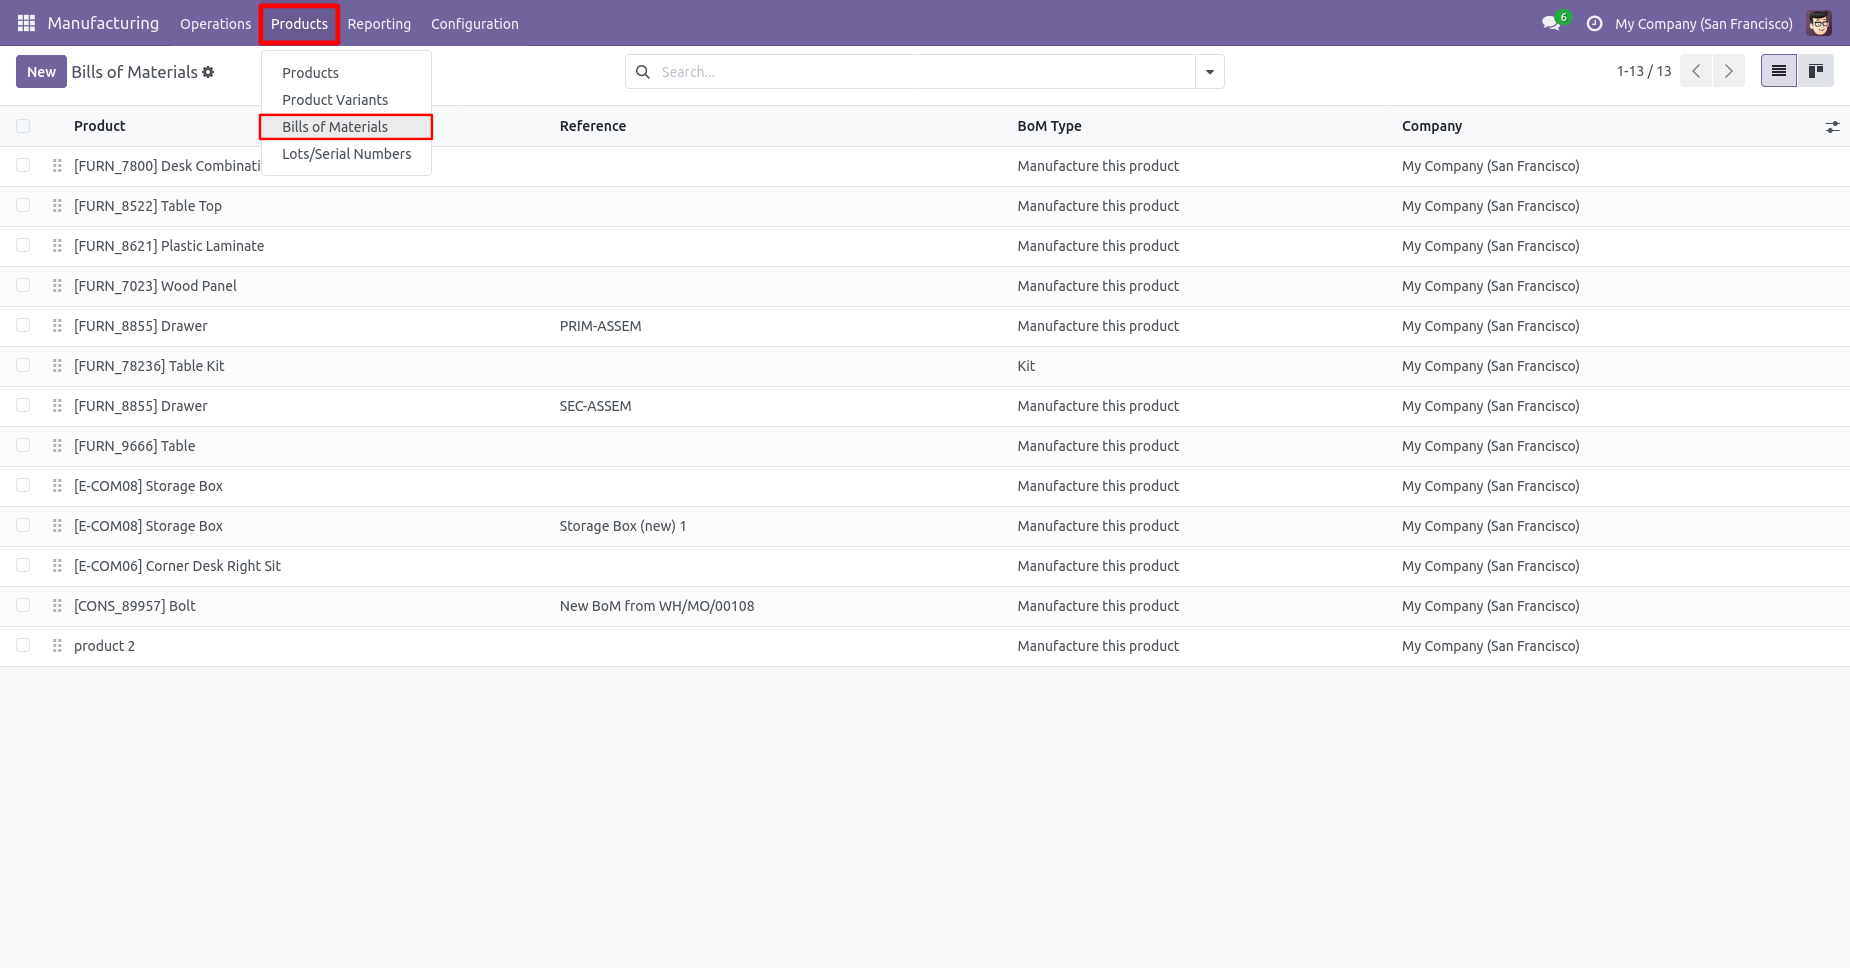Open the activities clock icon
Image resolution: width=1850 pixels, height=968 pixels.
click(x=1595, y=23)
